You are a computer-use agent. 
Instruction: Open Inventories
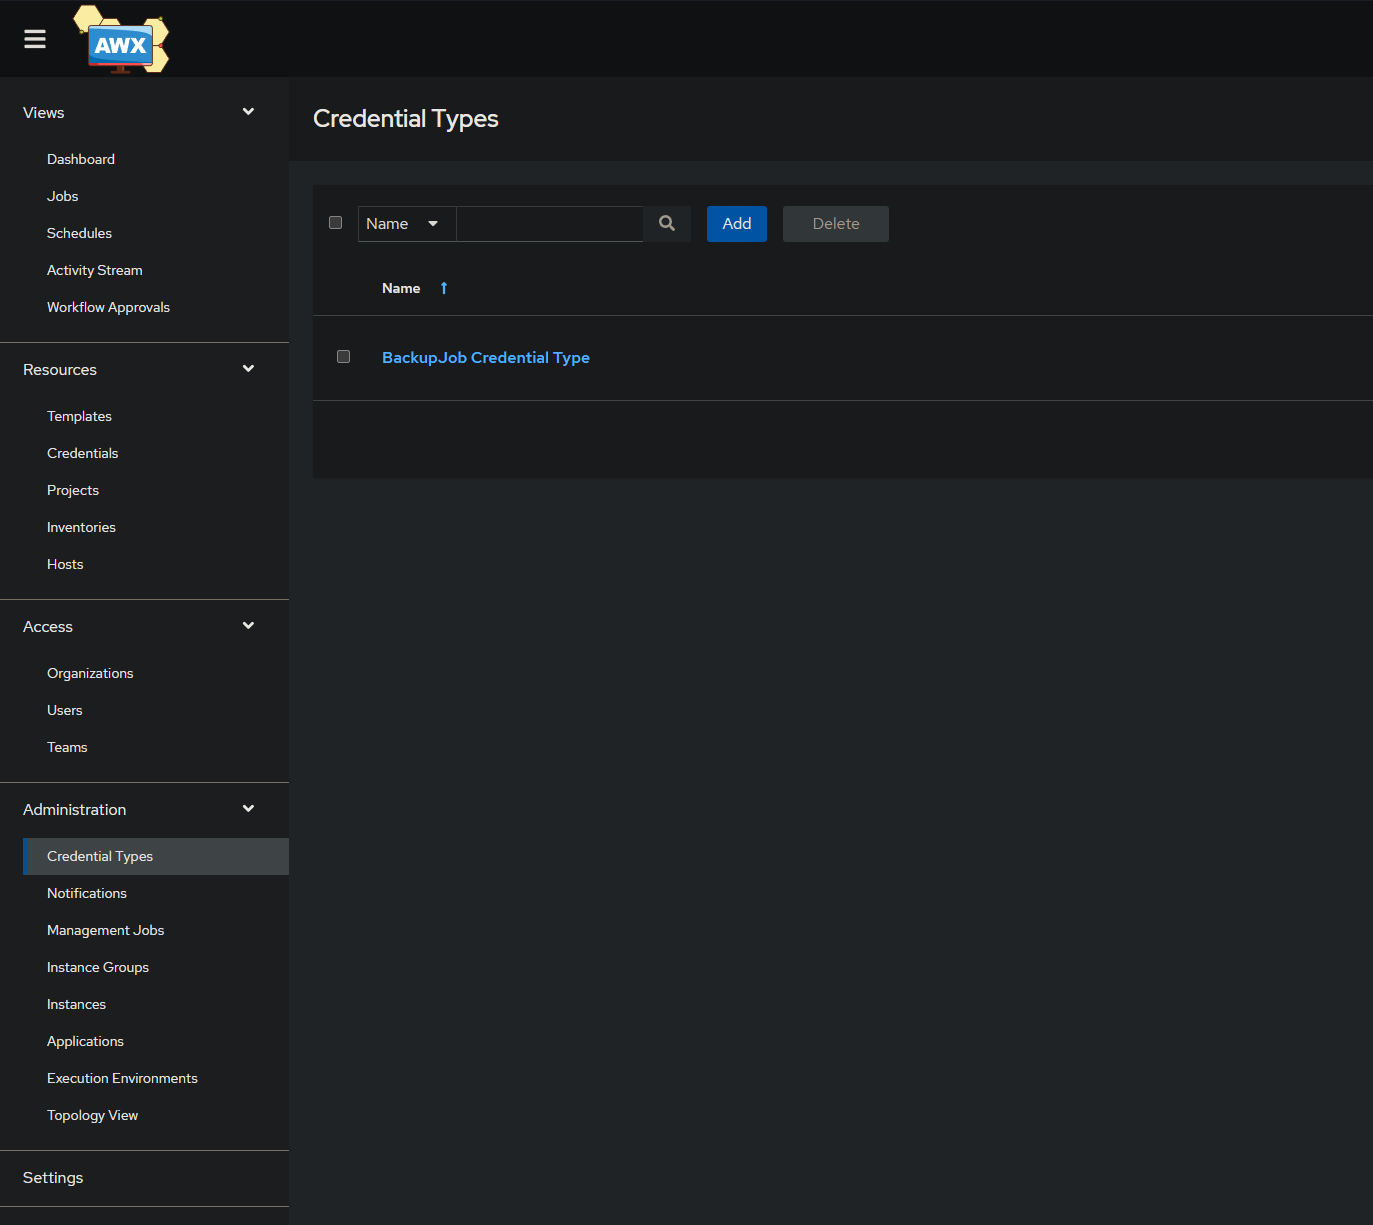click(x=82, y=527)
